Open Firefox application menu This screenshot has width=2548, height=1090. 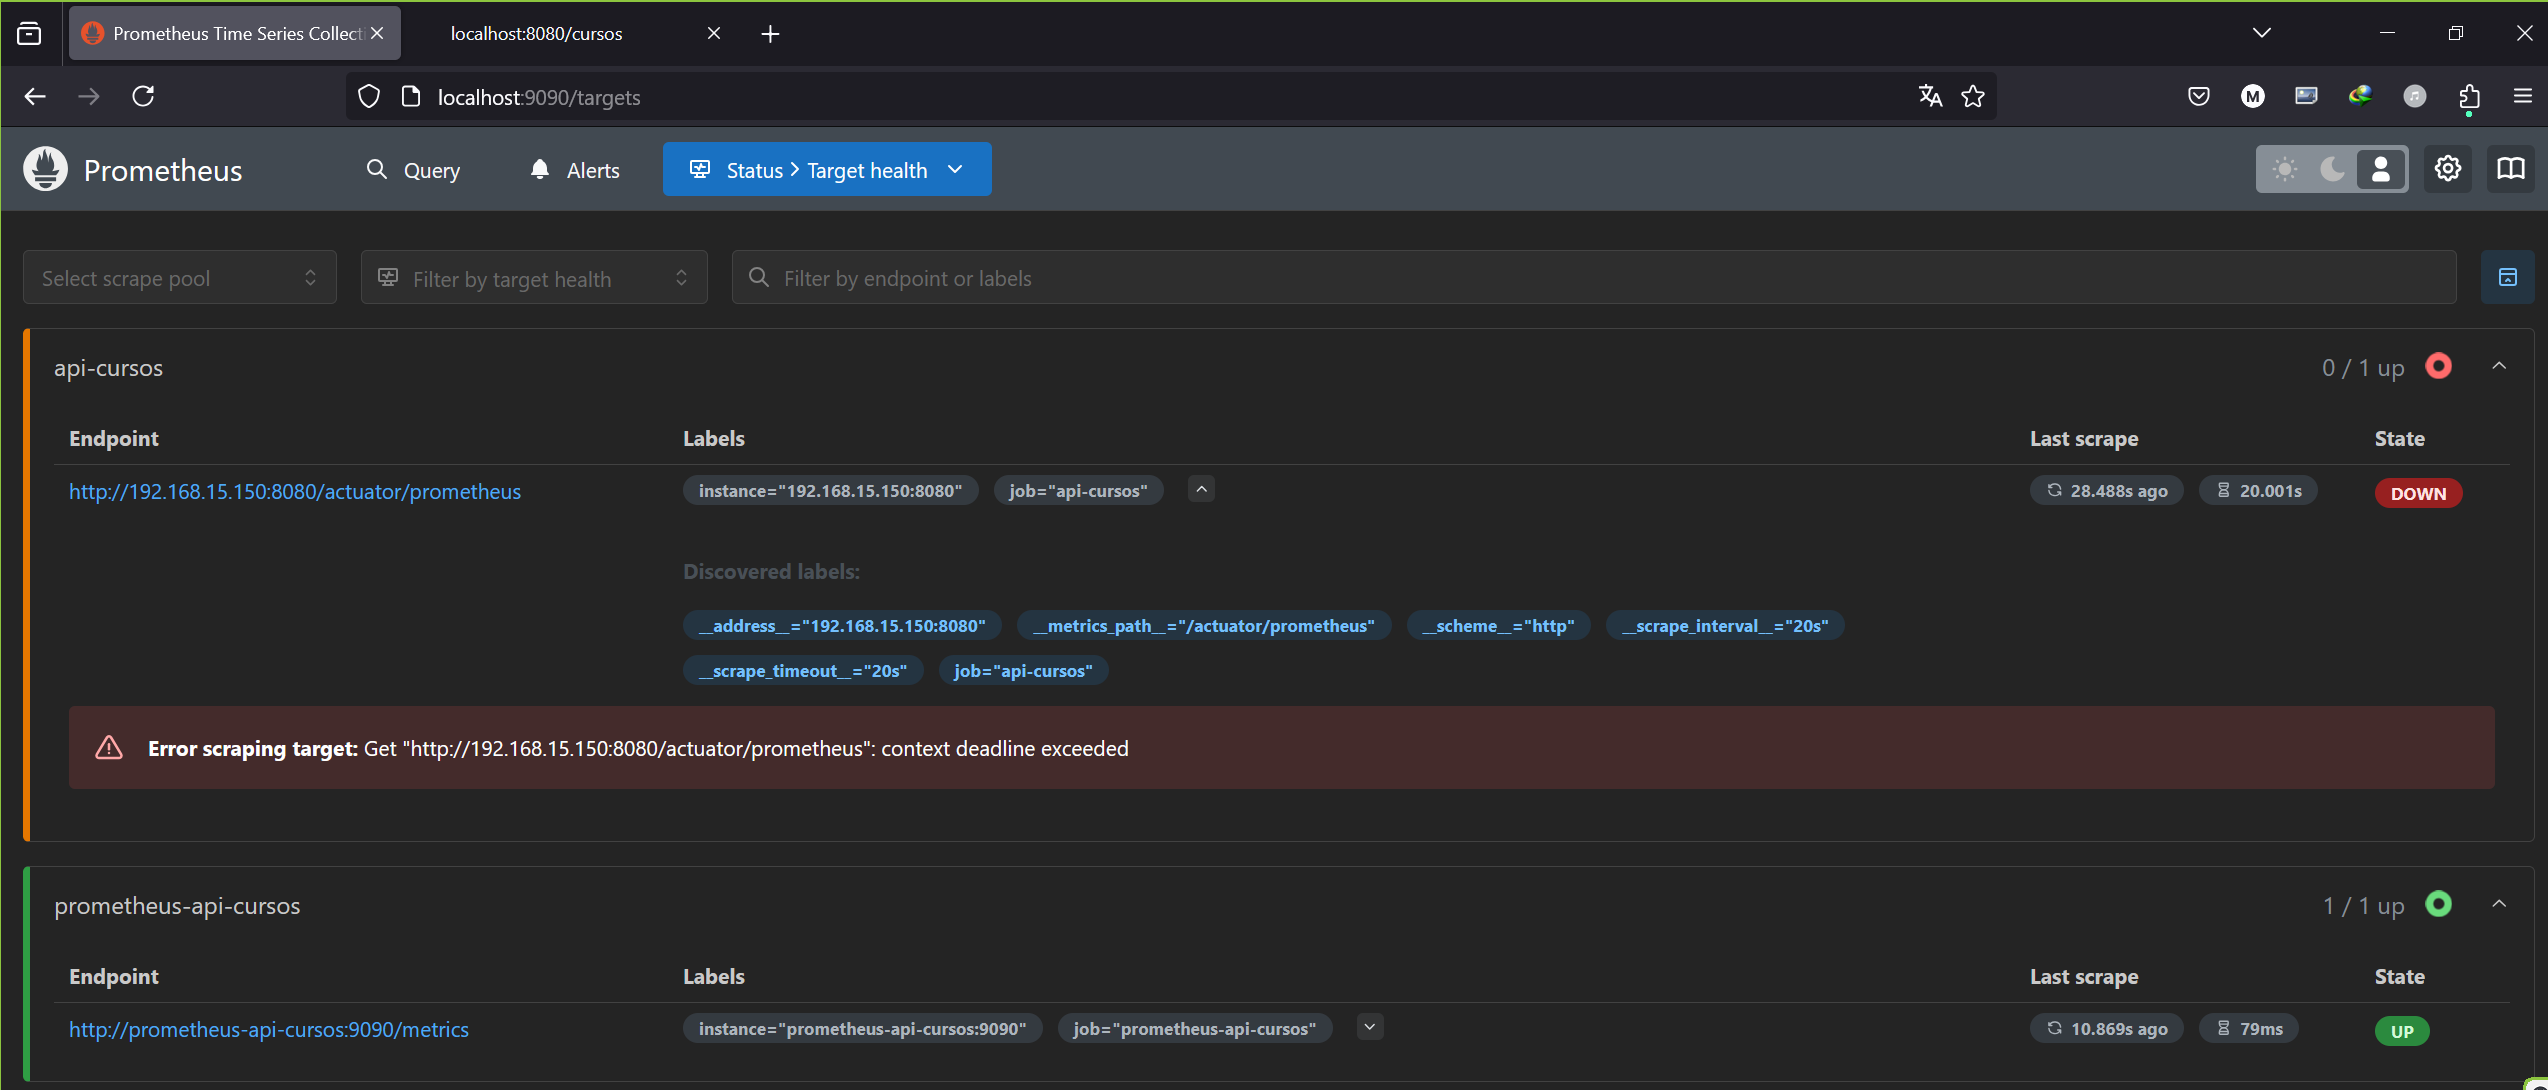click(2523, 96)
